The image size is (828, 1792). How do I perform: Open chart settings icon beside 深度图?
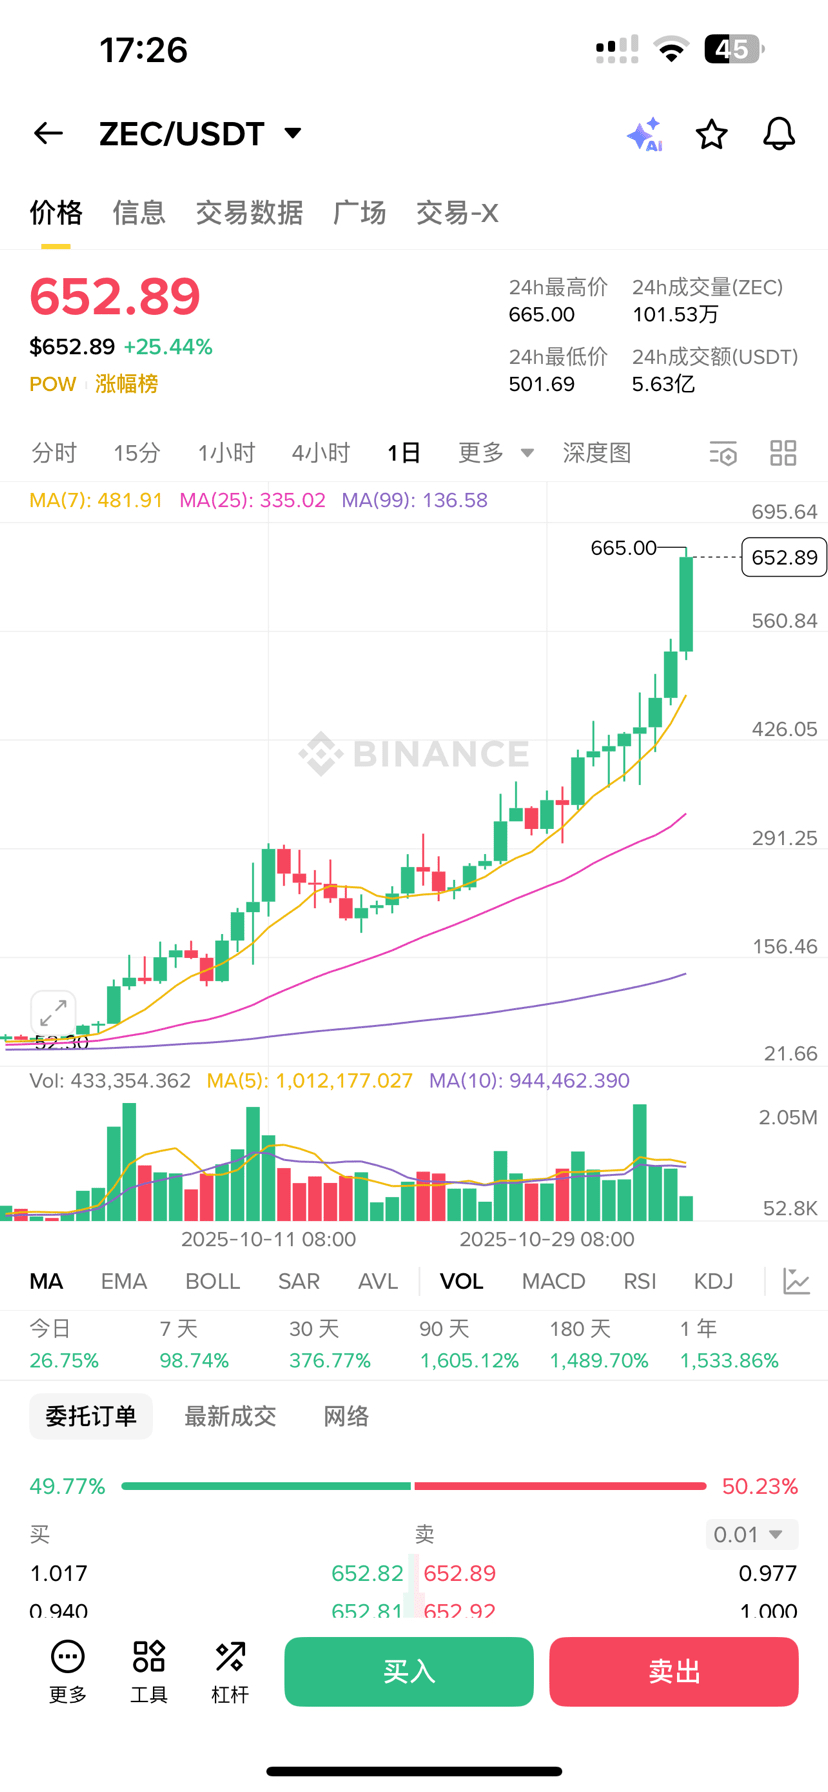723,453
